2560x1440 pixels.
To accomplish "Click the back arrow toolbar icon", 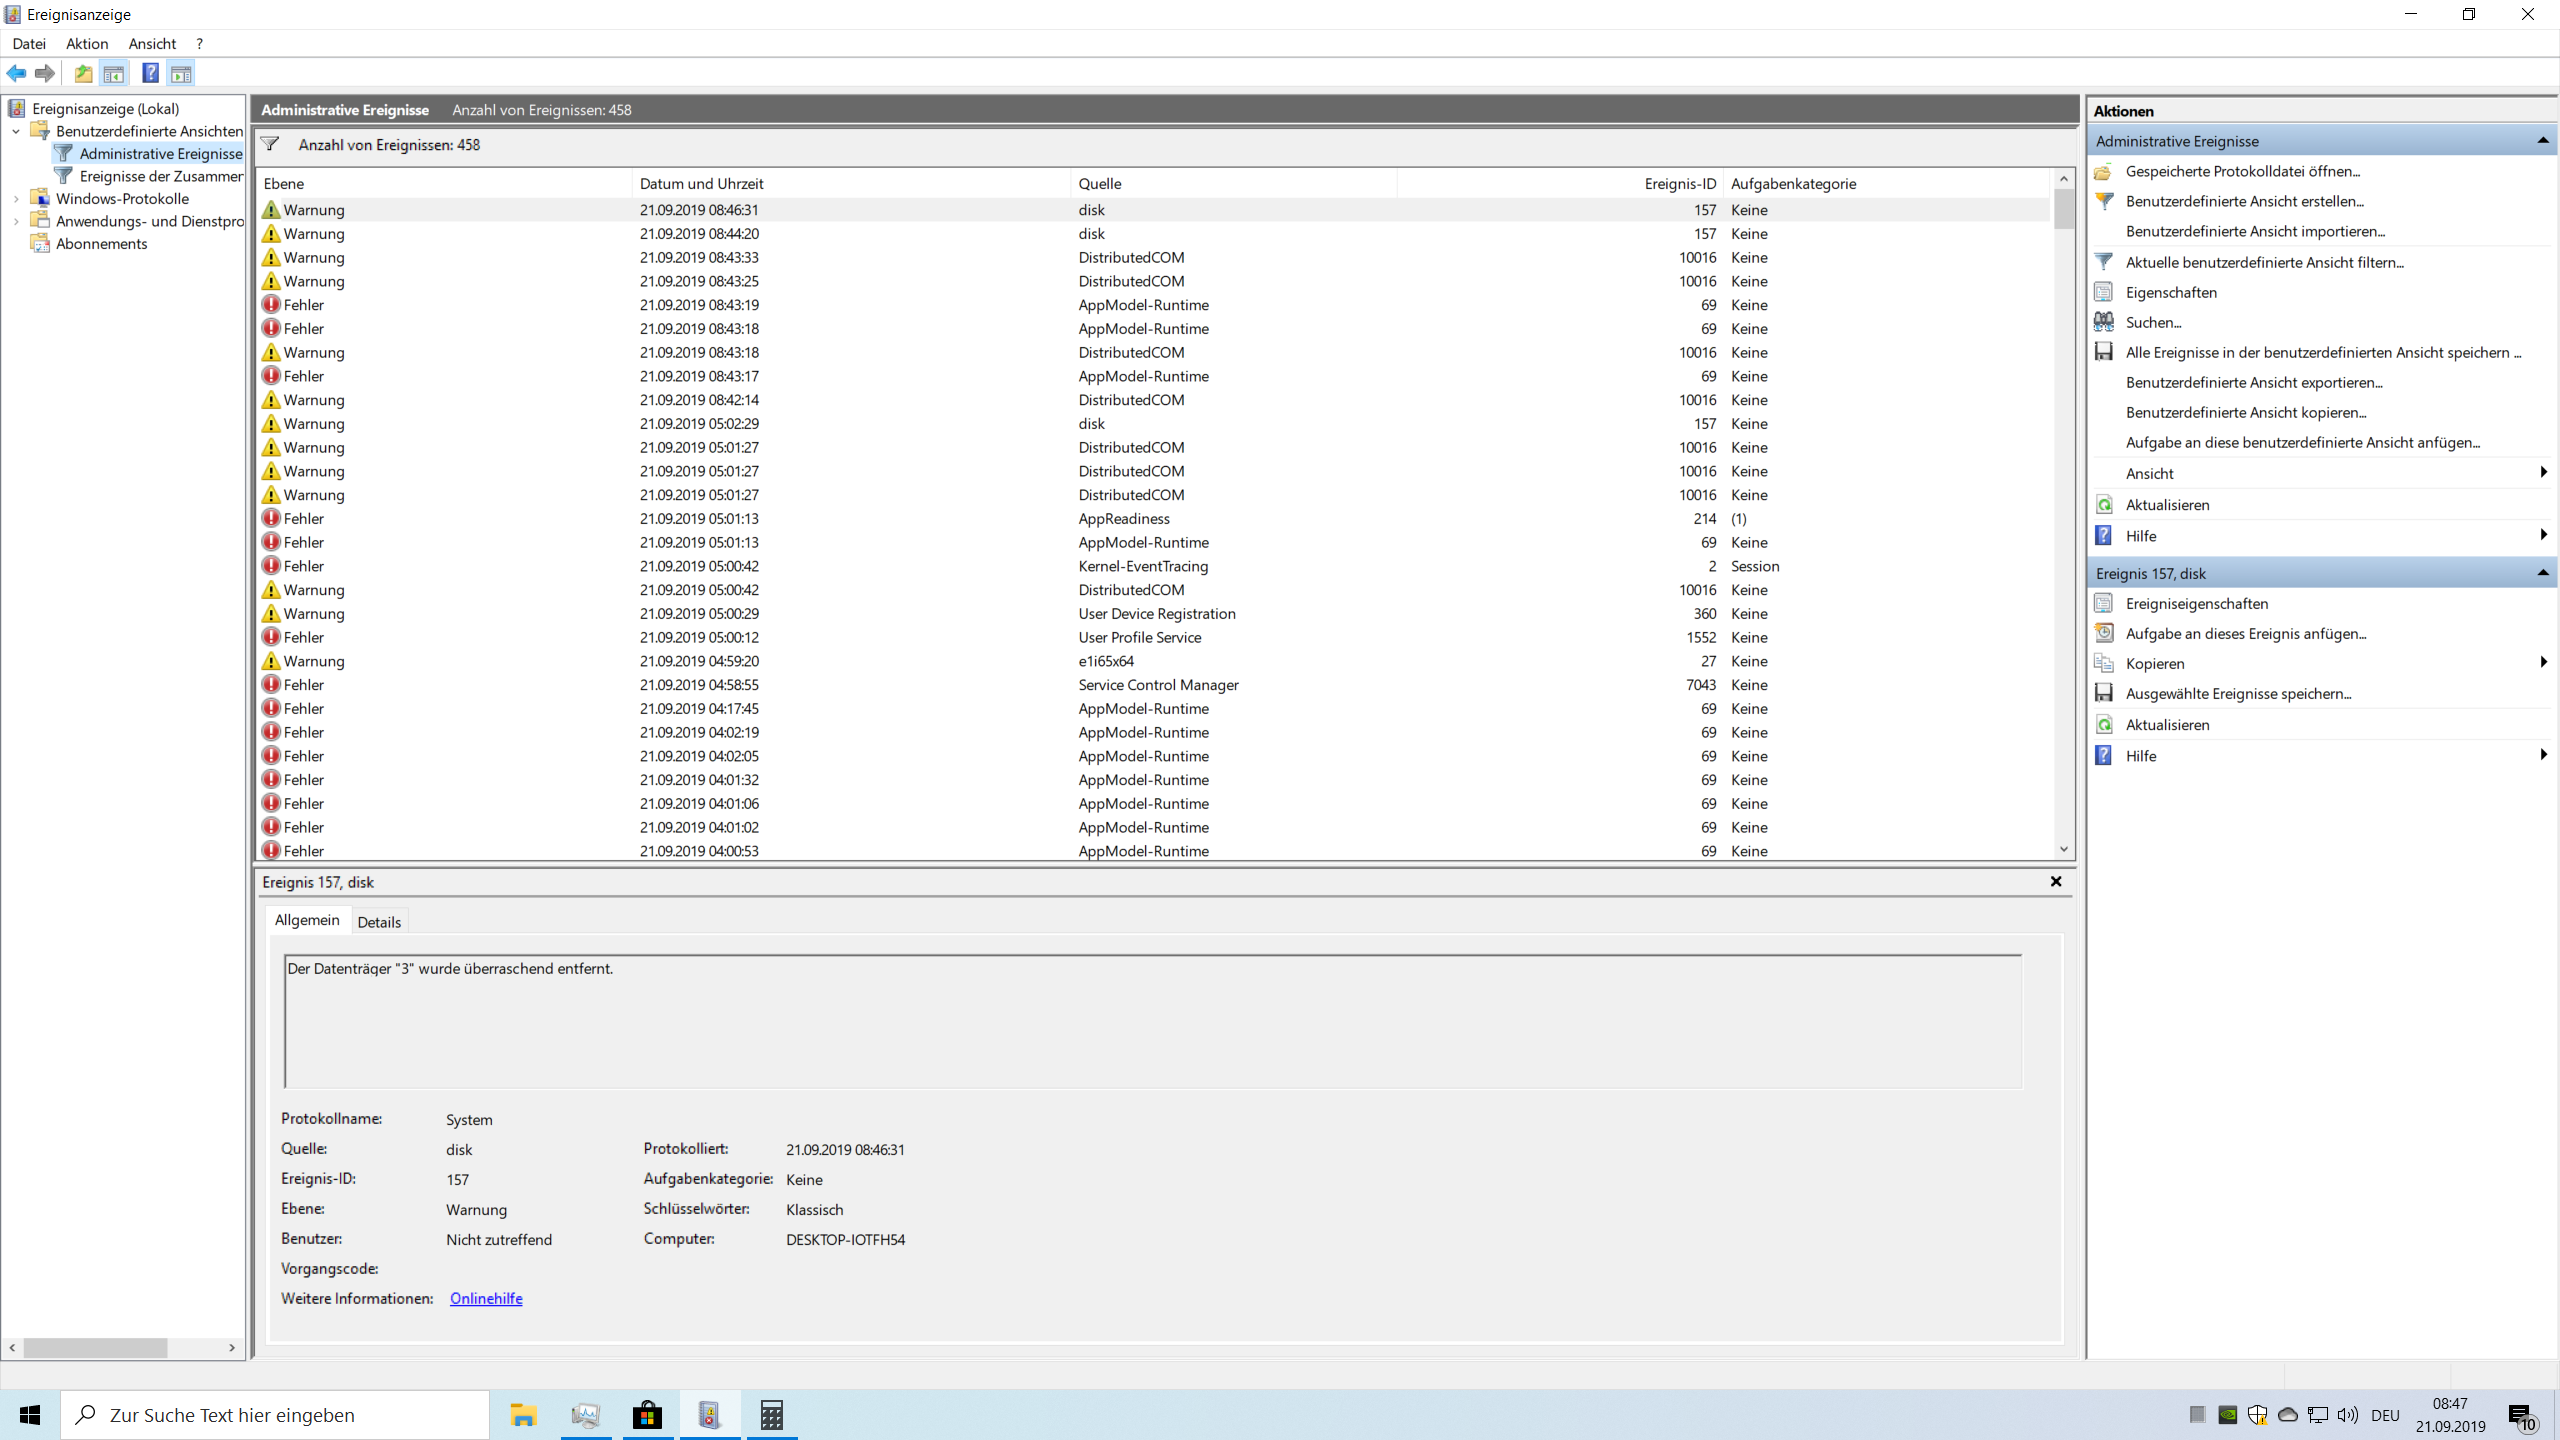I will 17,73.
